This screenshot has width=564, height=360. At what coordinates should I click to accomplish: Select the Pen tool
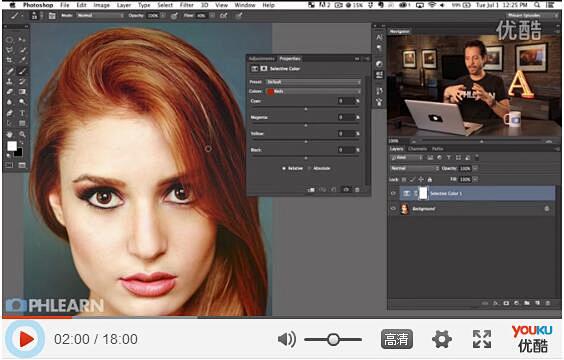[10, 113]
